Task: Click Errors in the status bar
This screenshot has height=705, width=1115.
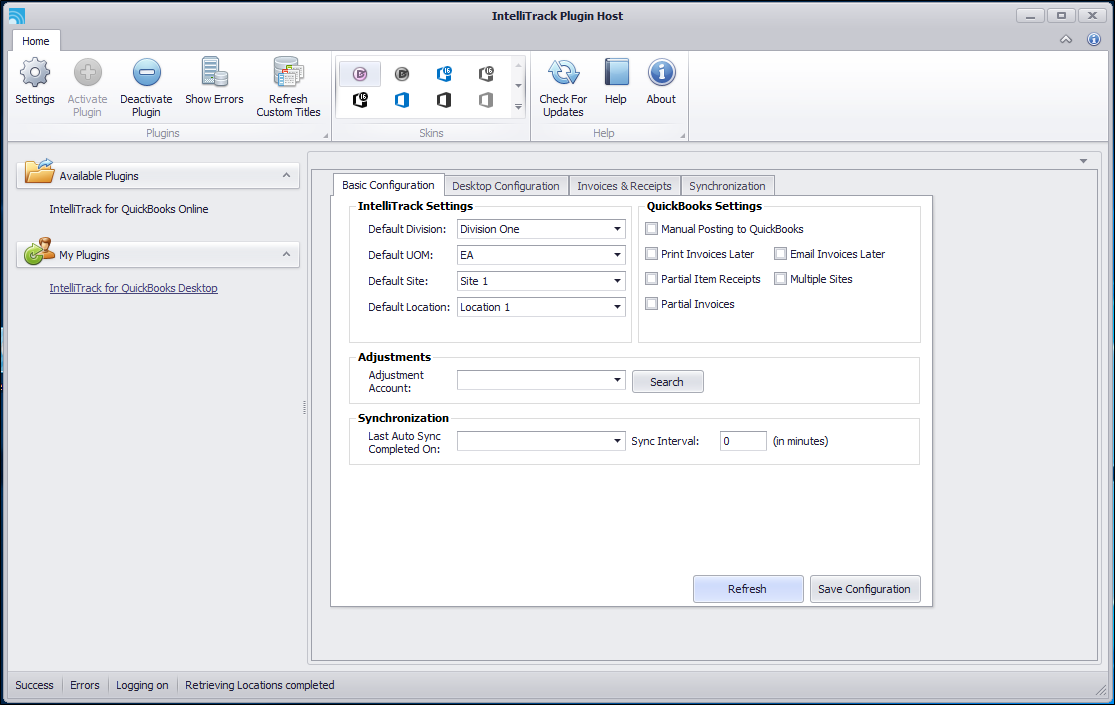Action: pyautogui.click(x=85, y=685)
